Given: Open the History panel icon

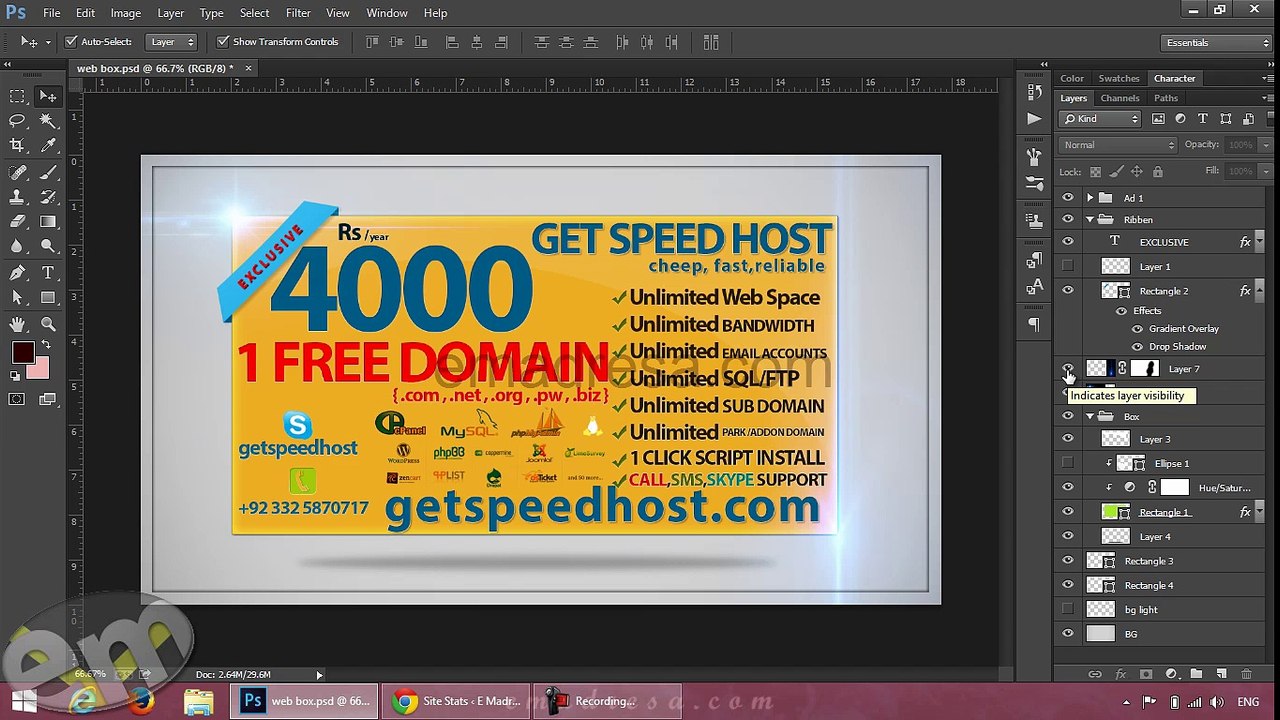Looking at the screenshot, I should [x=1034, y=92].
